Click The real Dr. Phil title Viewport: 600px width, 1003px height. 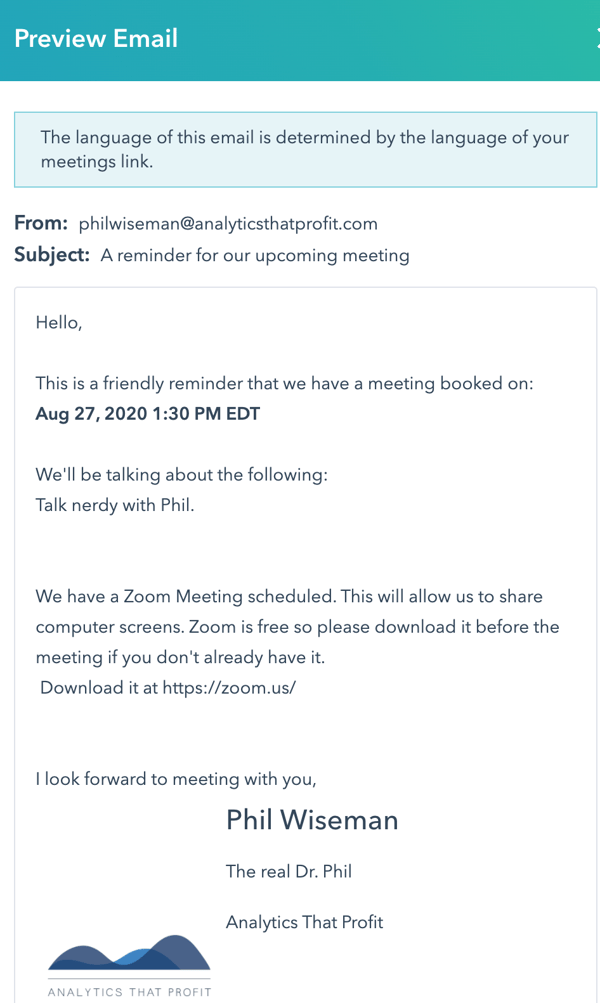pos(289,871)
